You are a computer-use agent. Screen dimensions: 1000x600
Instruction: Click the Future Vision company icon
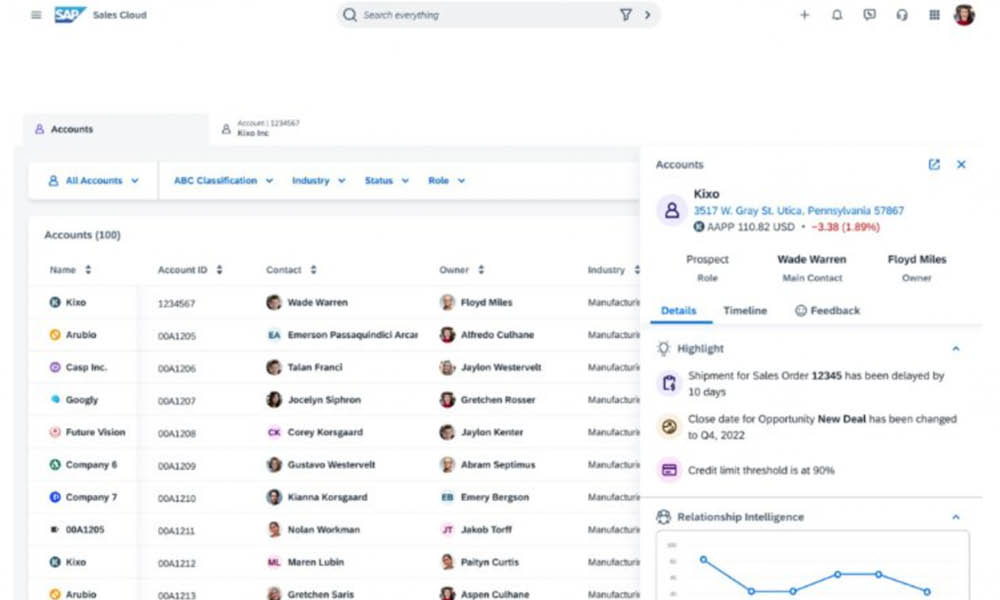tap(55, 432)
